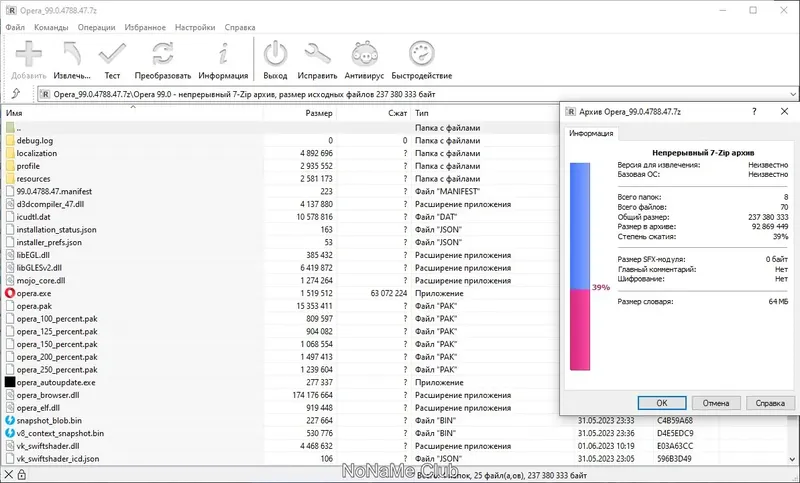This screenshot has height=483, width=800.
Task: Click the Справка button in dialog
Action: 770,403
